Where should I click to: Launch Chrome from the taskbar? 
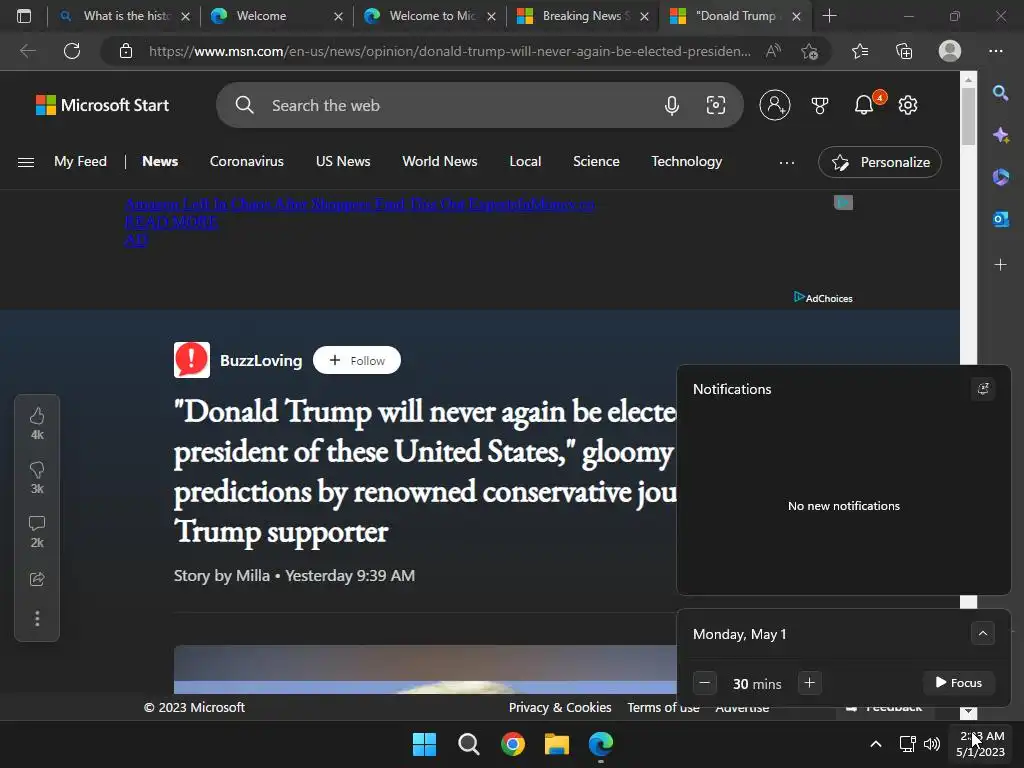pos(513,744)
